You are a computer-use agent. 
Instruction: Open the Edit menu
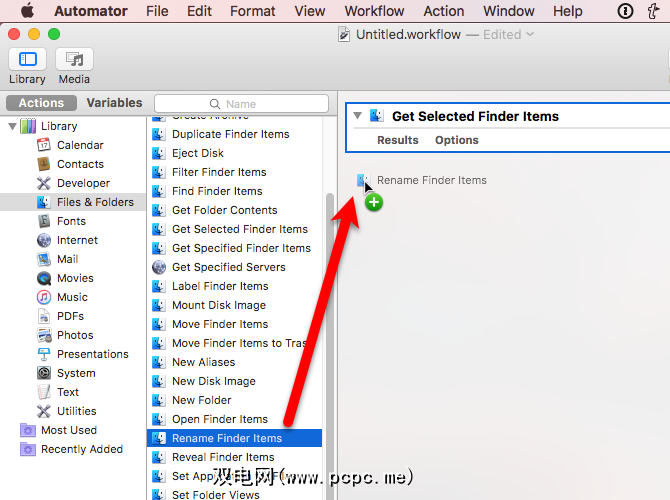pyautogui.click(x=199, y=11)
